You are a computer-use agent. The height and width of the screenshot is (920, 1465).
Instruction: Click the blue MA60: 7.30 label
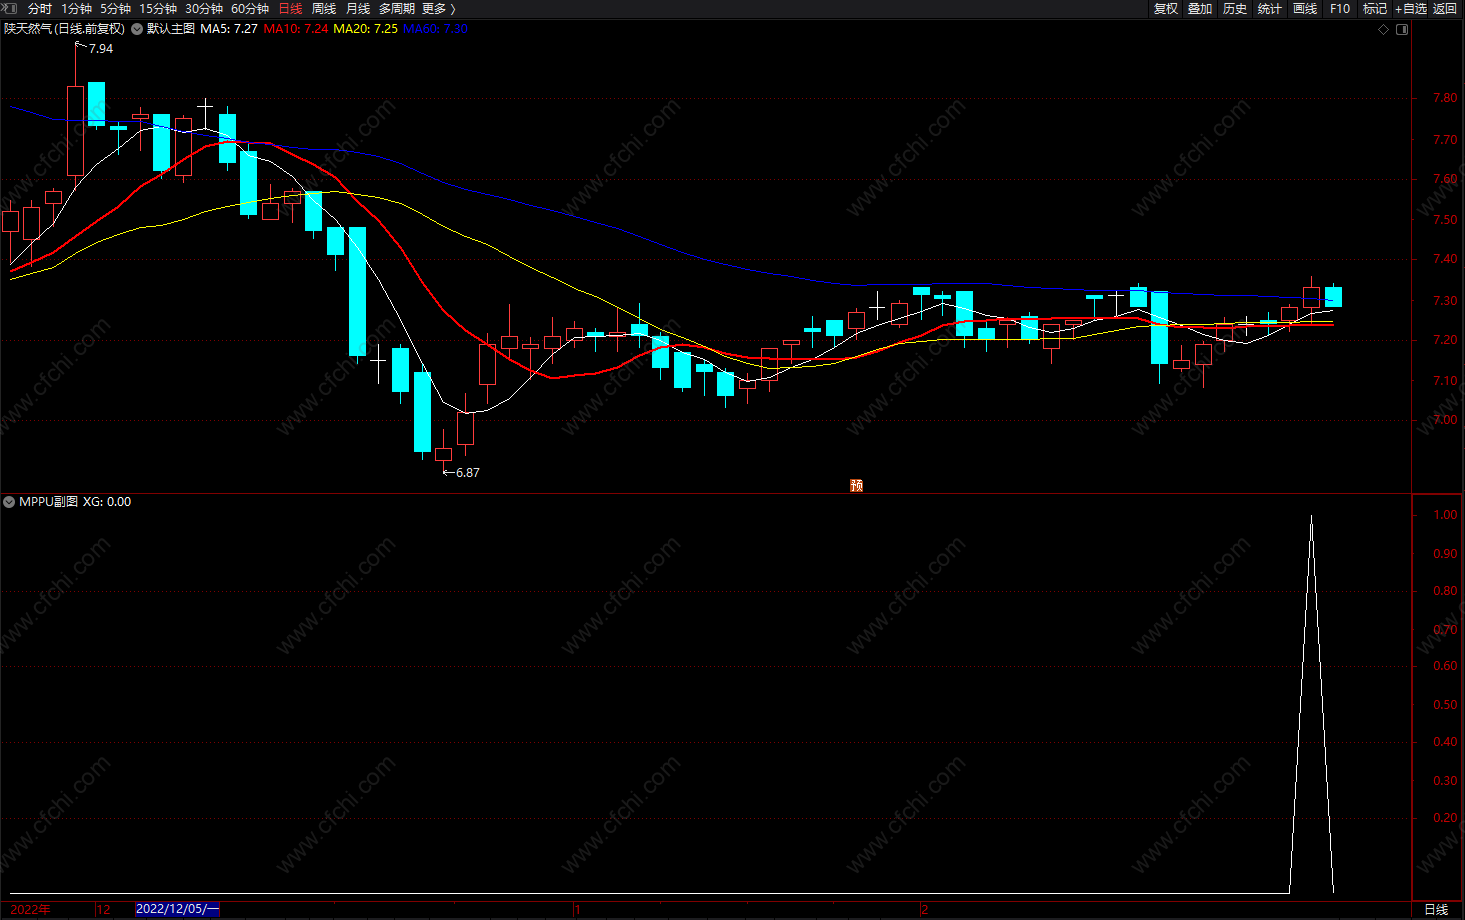[436, 29]
